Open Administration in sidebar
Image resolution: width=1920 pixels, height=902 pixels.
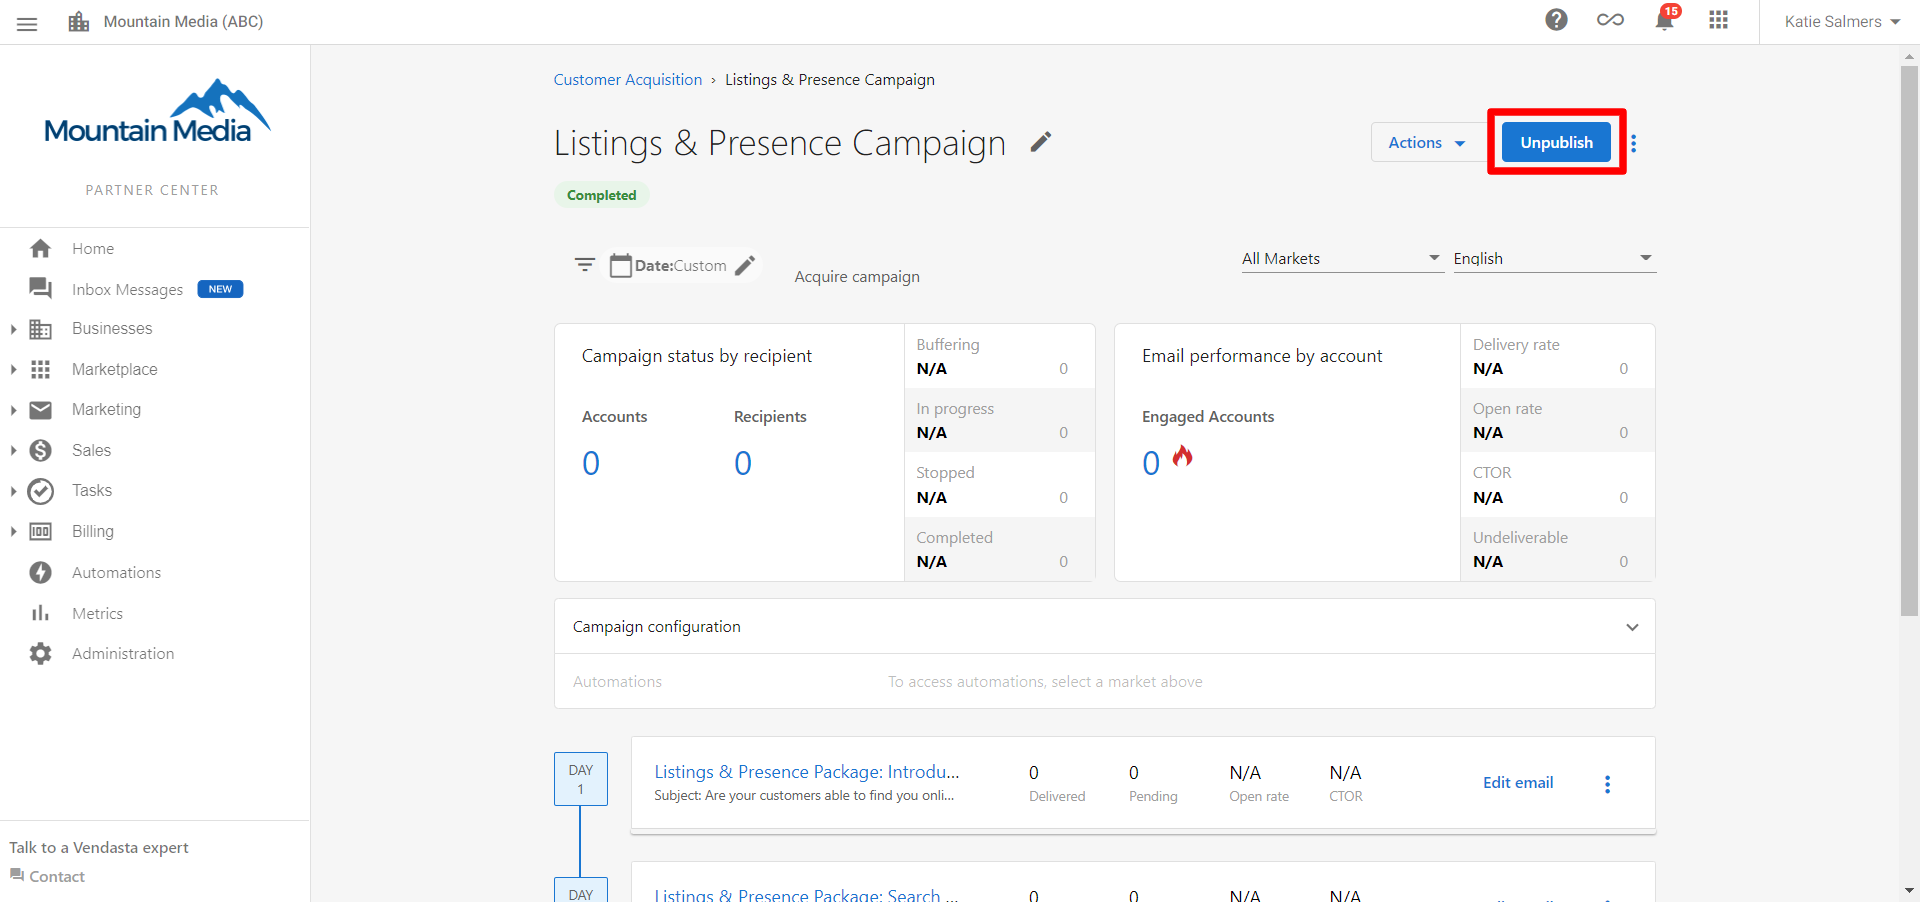(x=123, y=654)
